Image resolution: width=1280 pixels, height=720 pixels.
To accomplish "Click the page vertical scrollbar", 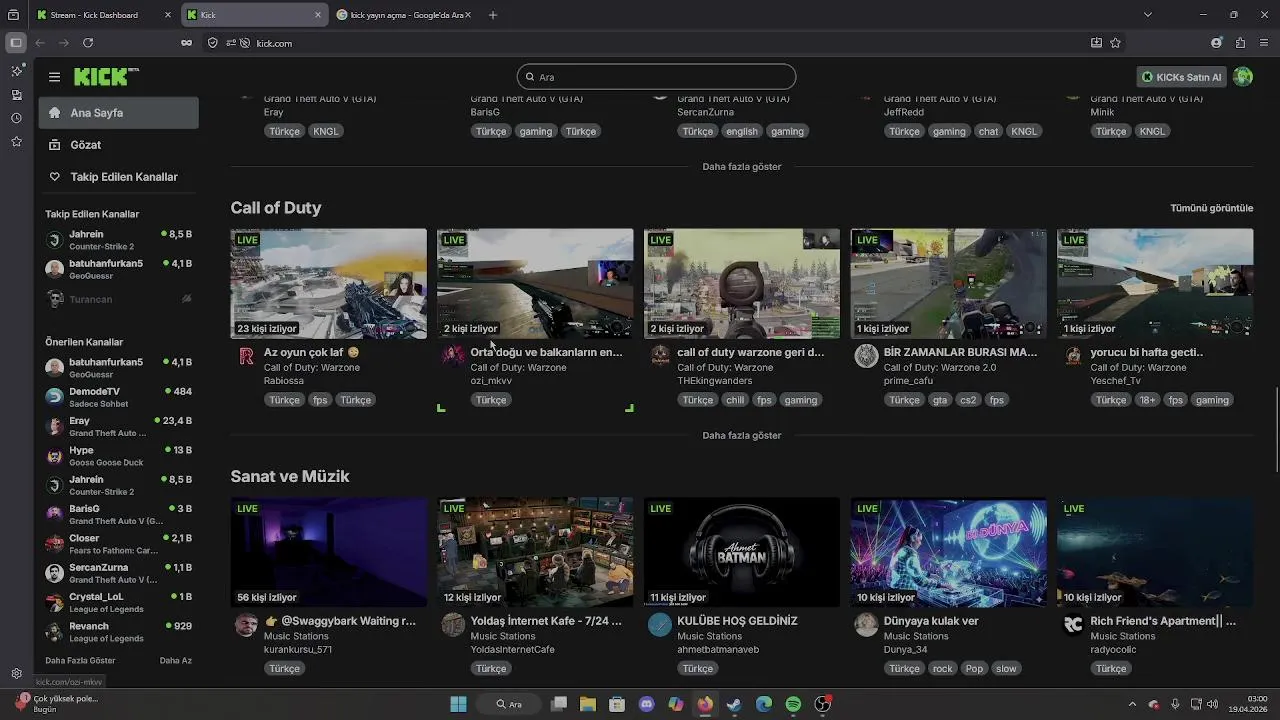I will [x=1276, y=430].
